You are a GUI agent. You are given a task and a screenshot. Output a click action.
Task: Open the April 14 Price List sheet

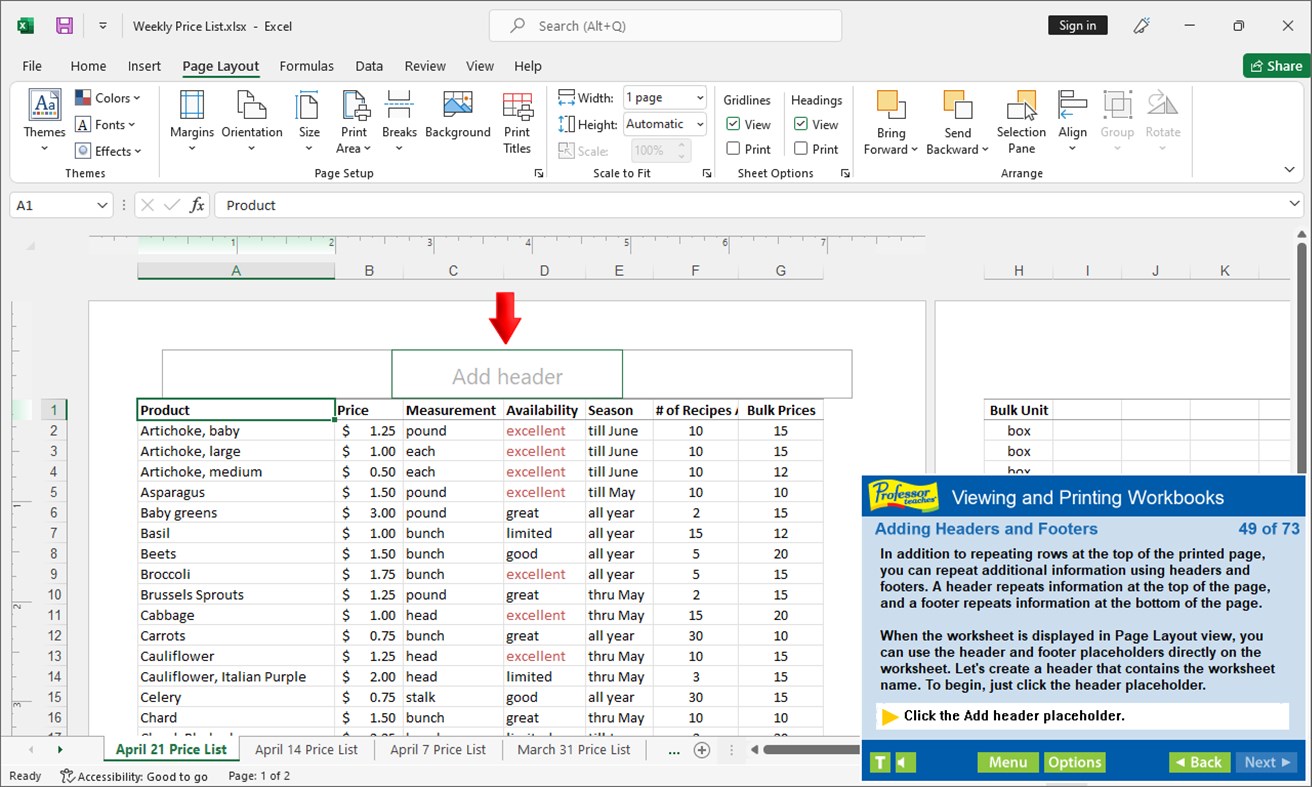point(306,749)
